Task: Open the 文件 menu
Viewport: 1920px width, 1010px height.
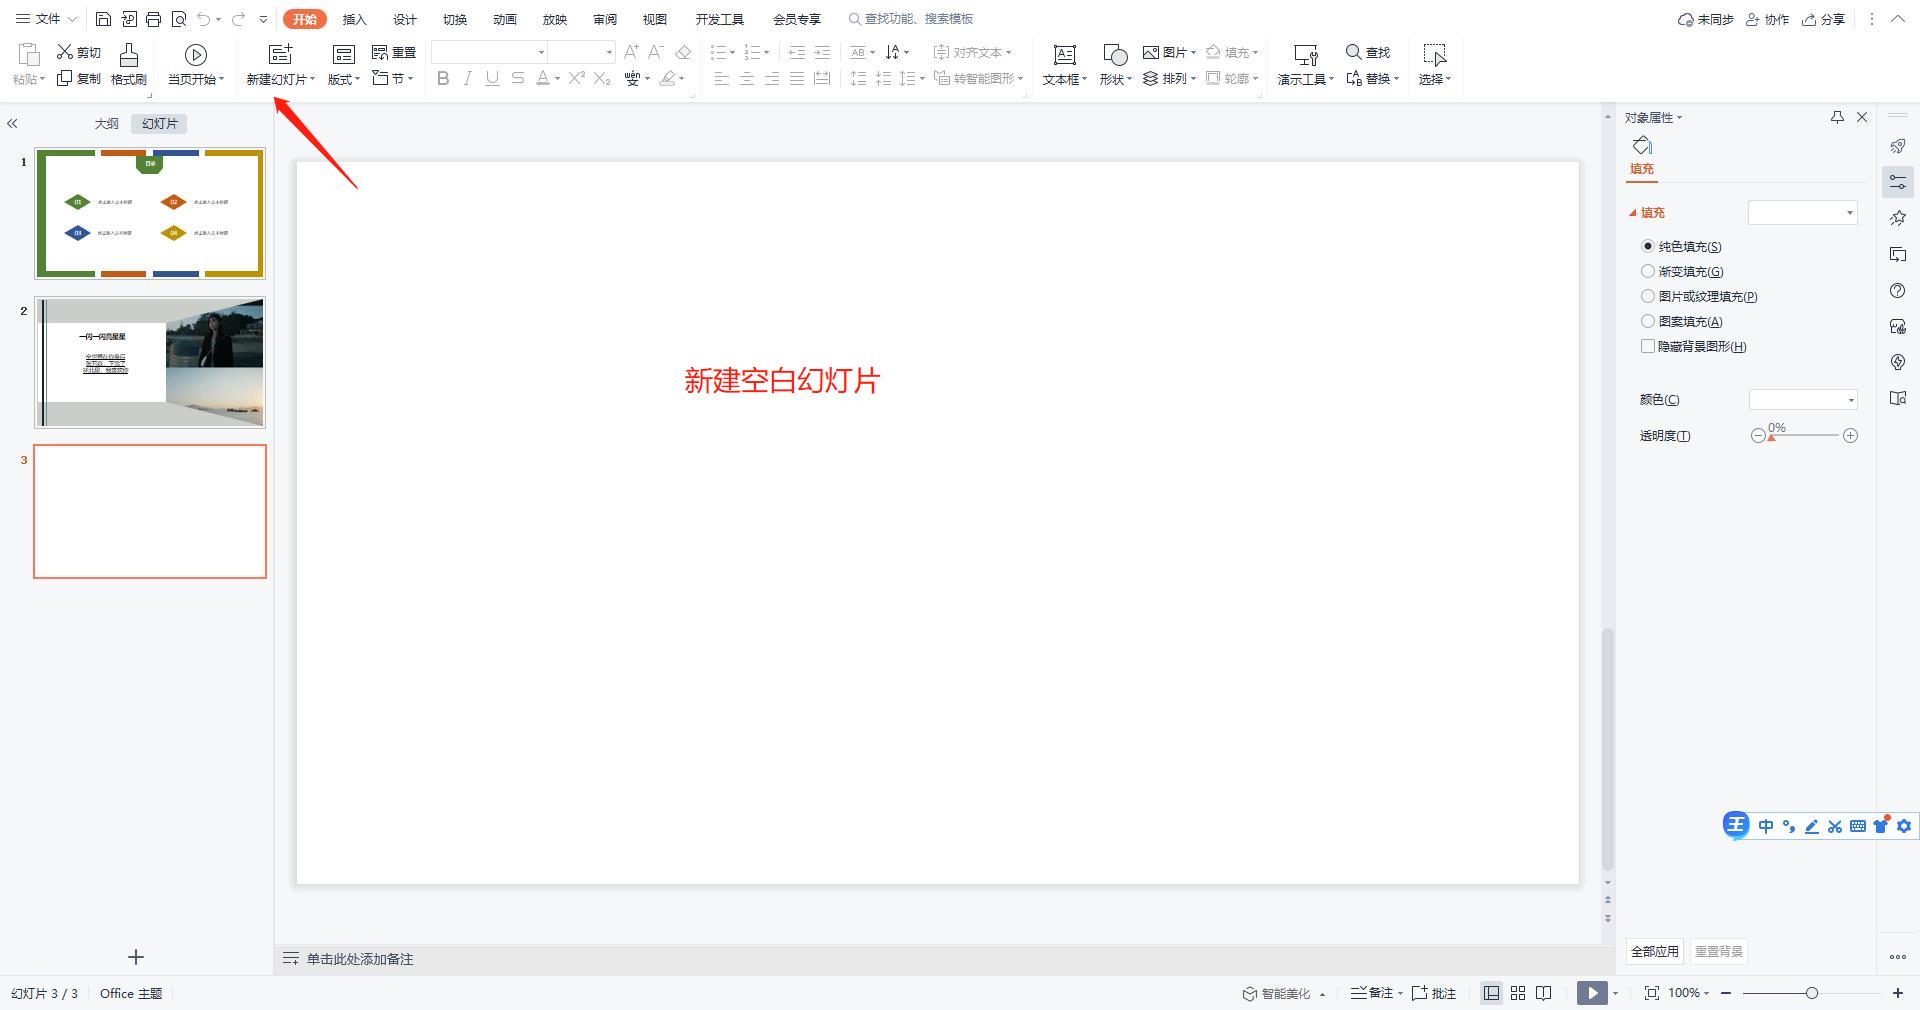Action: [46, 19]
